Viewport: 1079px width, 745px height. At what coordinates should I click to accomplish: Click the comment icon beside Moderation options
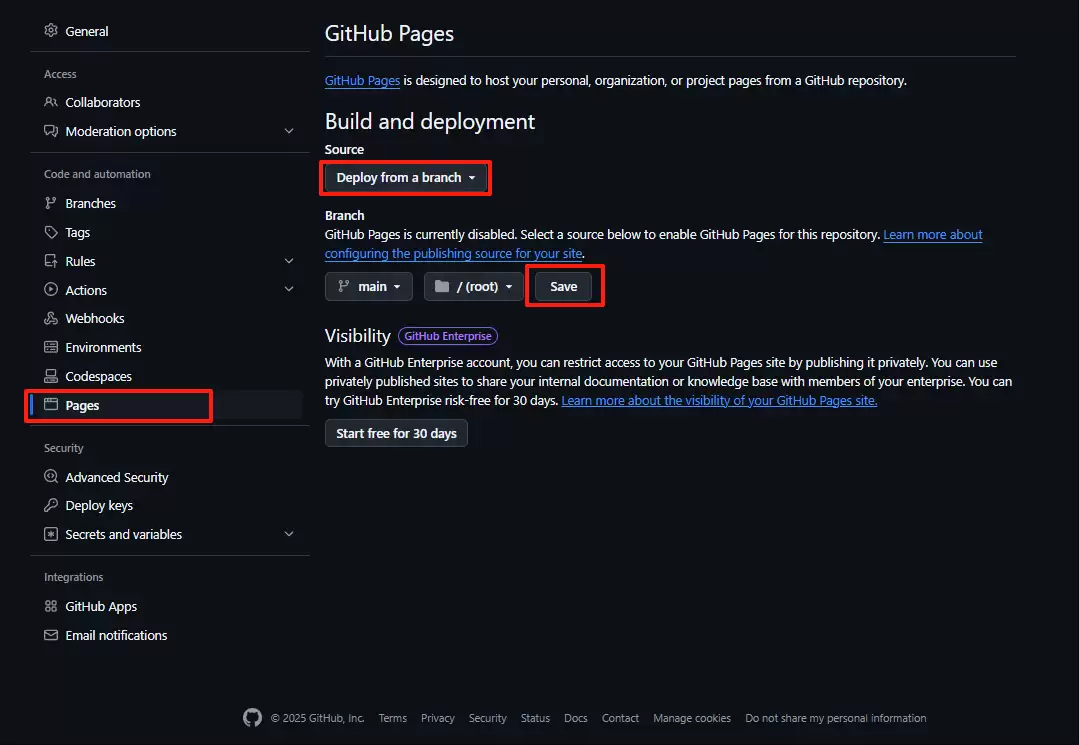point(51,131)
